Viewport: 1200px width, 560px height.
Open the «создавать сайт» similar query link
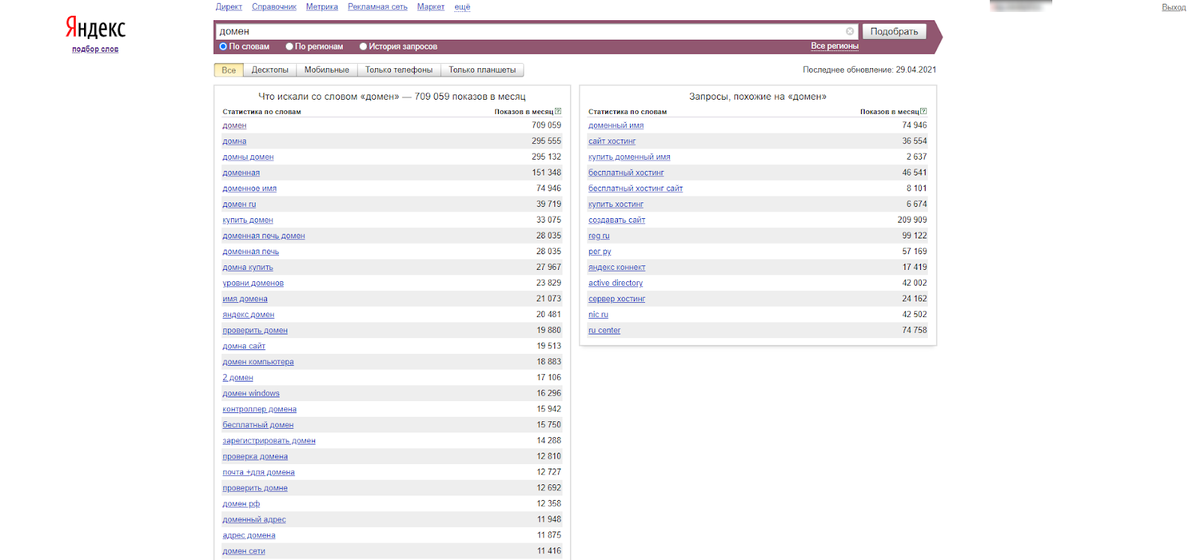pos(617,220)
